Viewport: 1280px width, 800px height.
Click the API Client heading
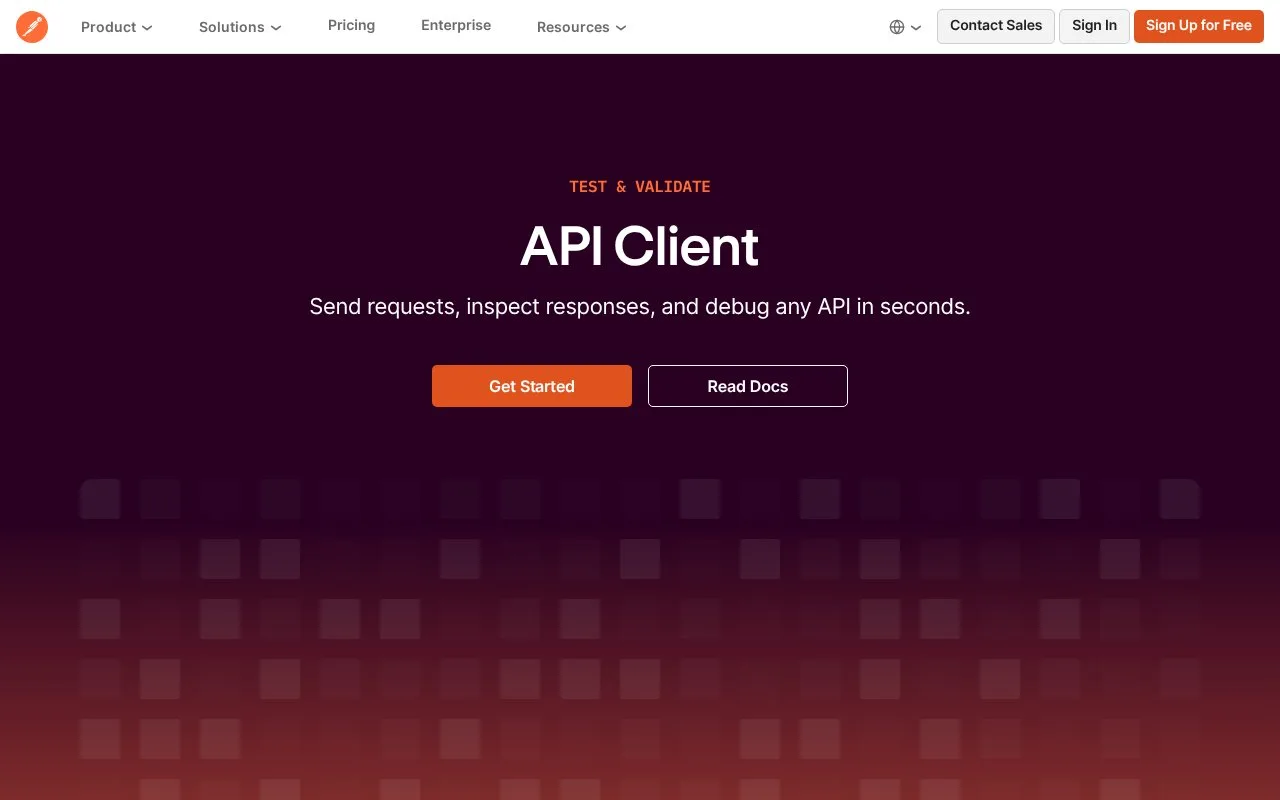640,246
